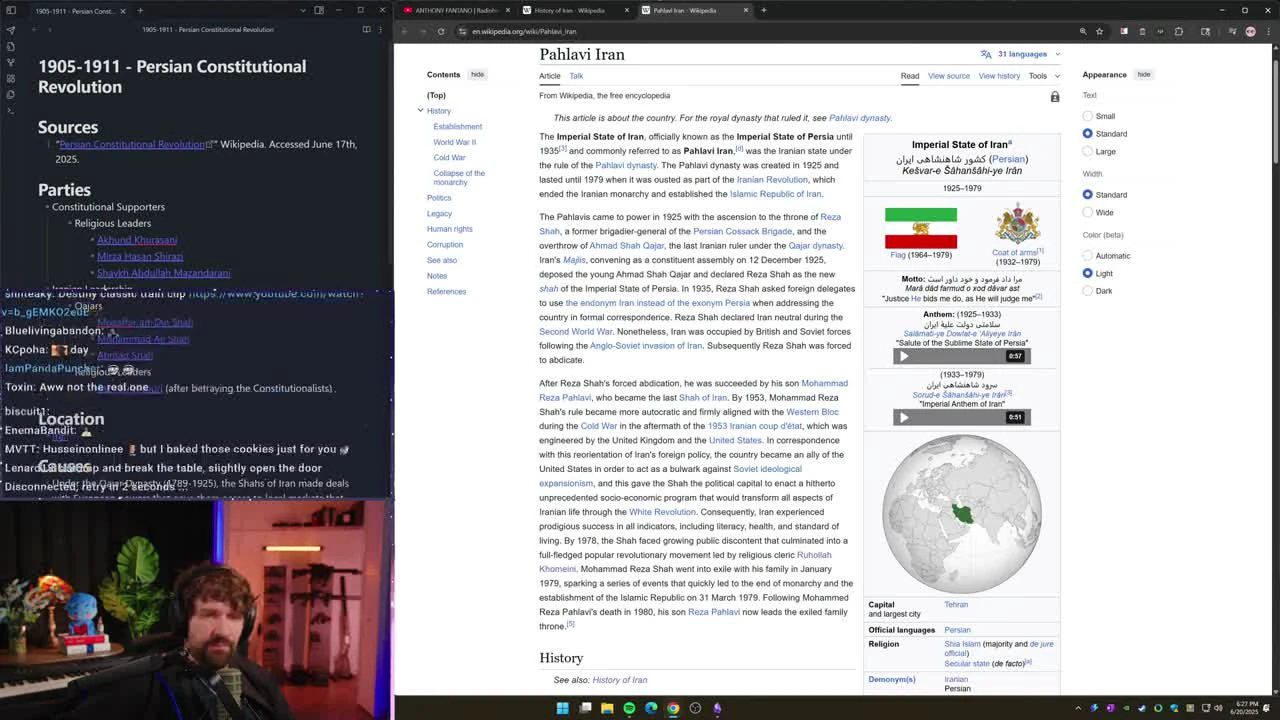Hide the Appearance panel
This screenshot has height=720, width=1280.
click(x=1143, y=75)
